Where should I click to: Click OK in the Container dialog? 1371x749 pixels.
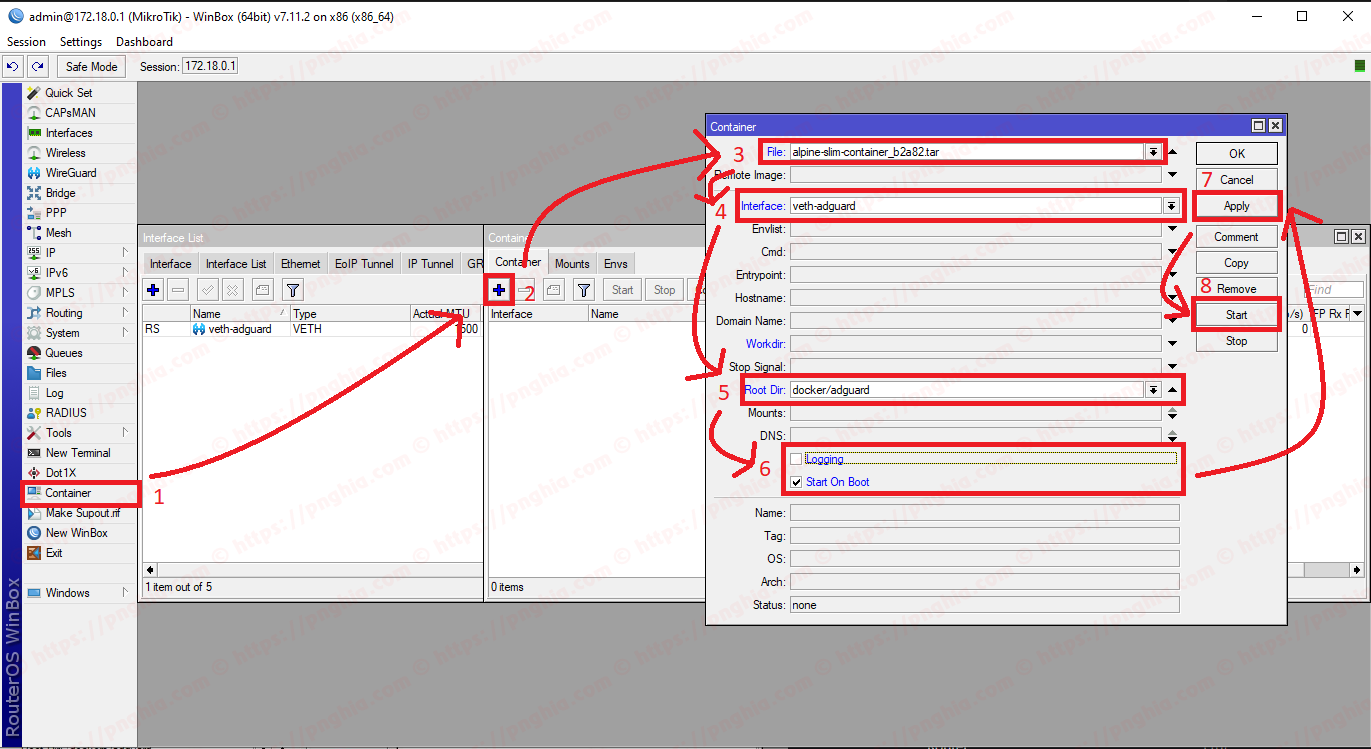(x=1237, y=153)
